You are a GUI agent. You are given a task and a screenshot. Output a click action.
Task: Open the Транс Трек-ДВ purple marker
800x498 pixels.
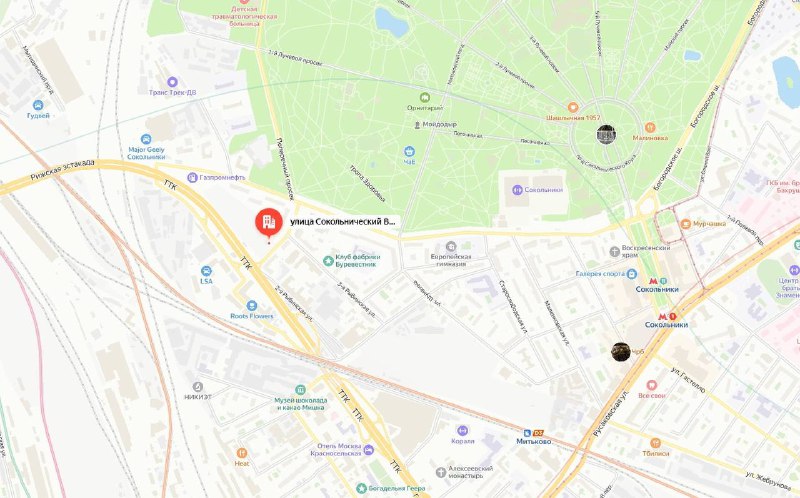tap(172, 82)
